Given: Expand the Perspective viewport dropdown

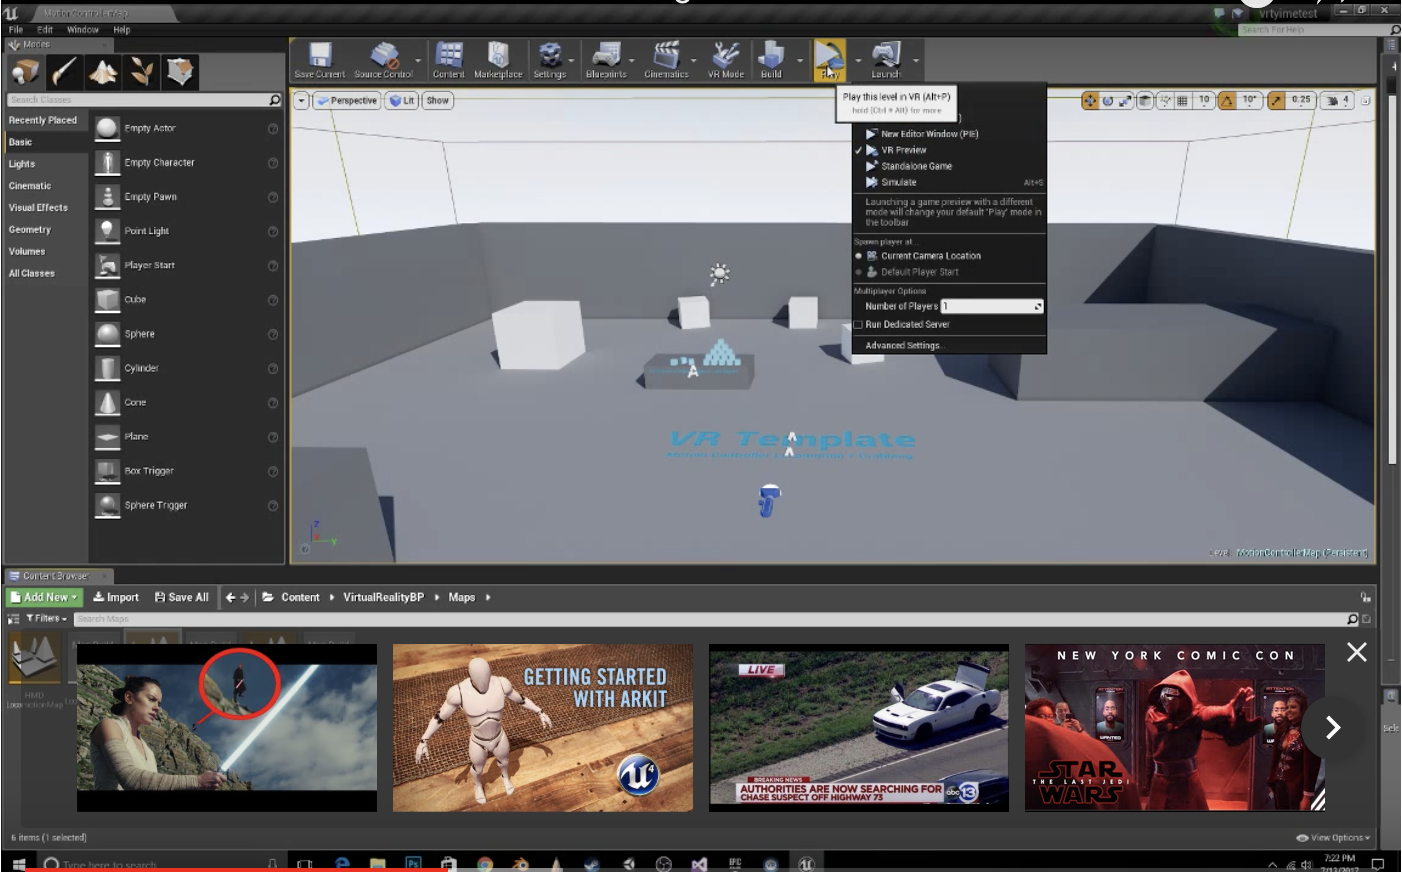Looking at the screenshot, I should [346, 101].
